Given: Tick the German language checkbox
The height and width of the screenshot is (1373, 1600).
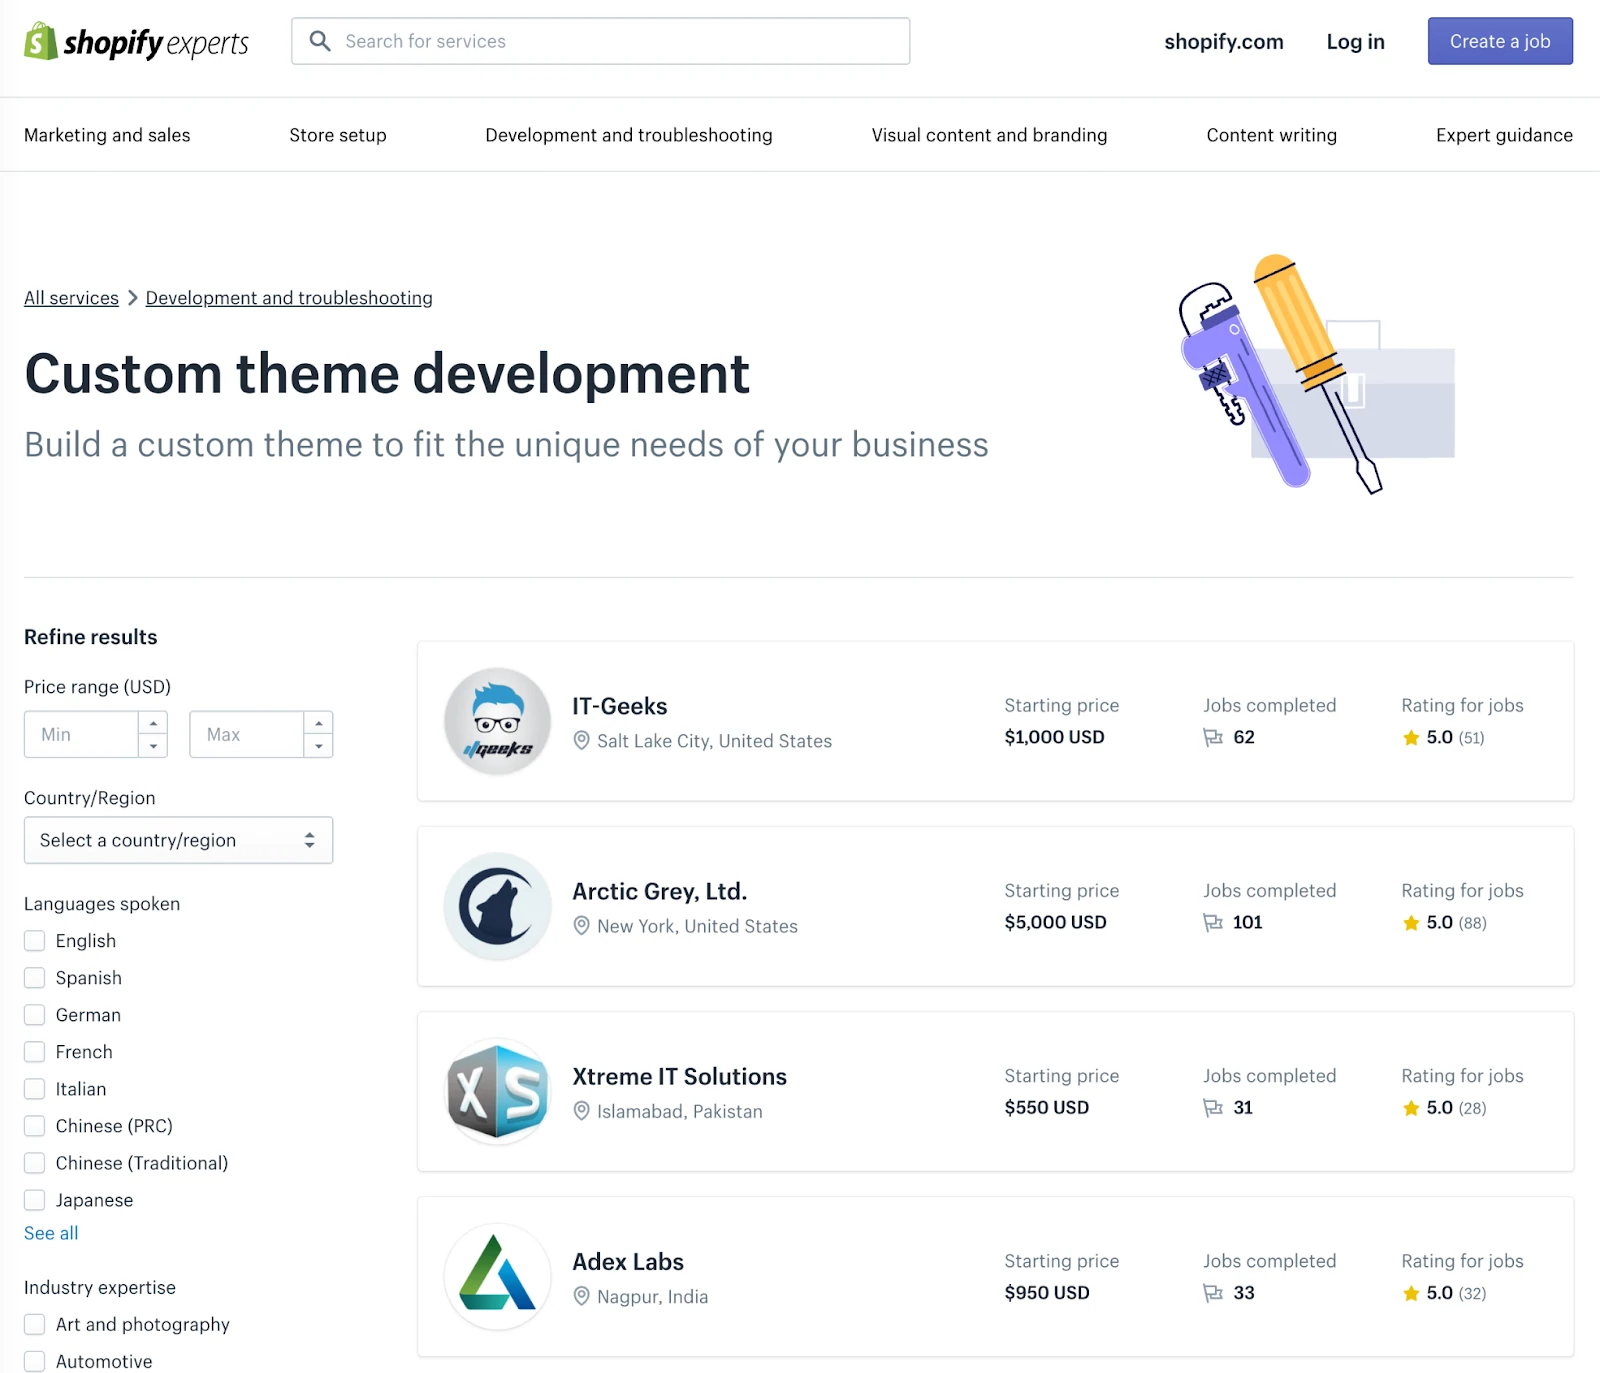Looking at the screenshot, I should pos(35,1015).
